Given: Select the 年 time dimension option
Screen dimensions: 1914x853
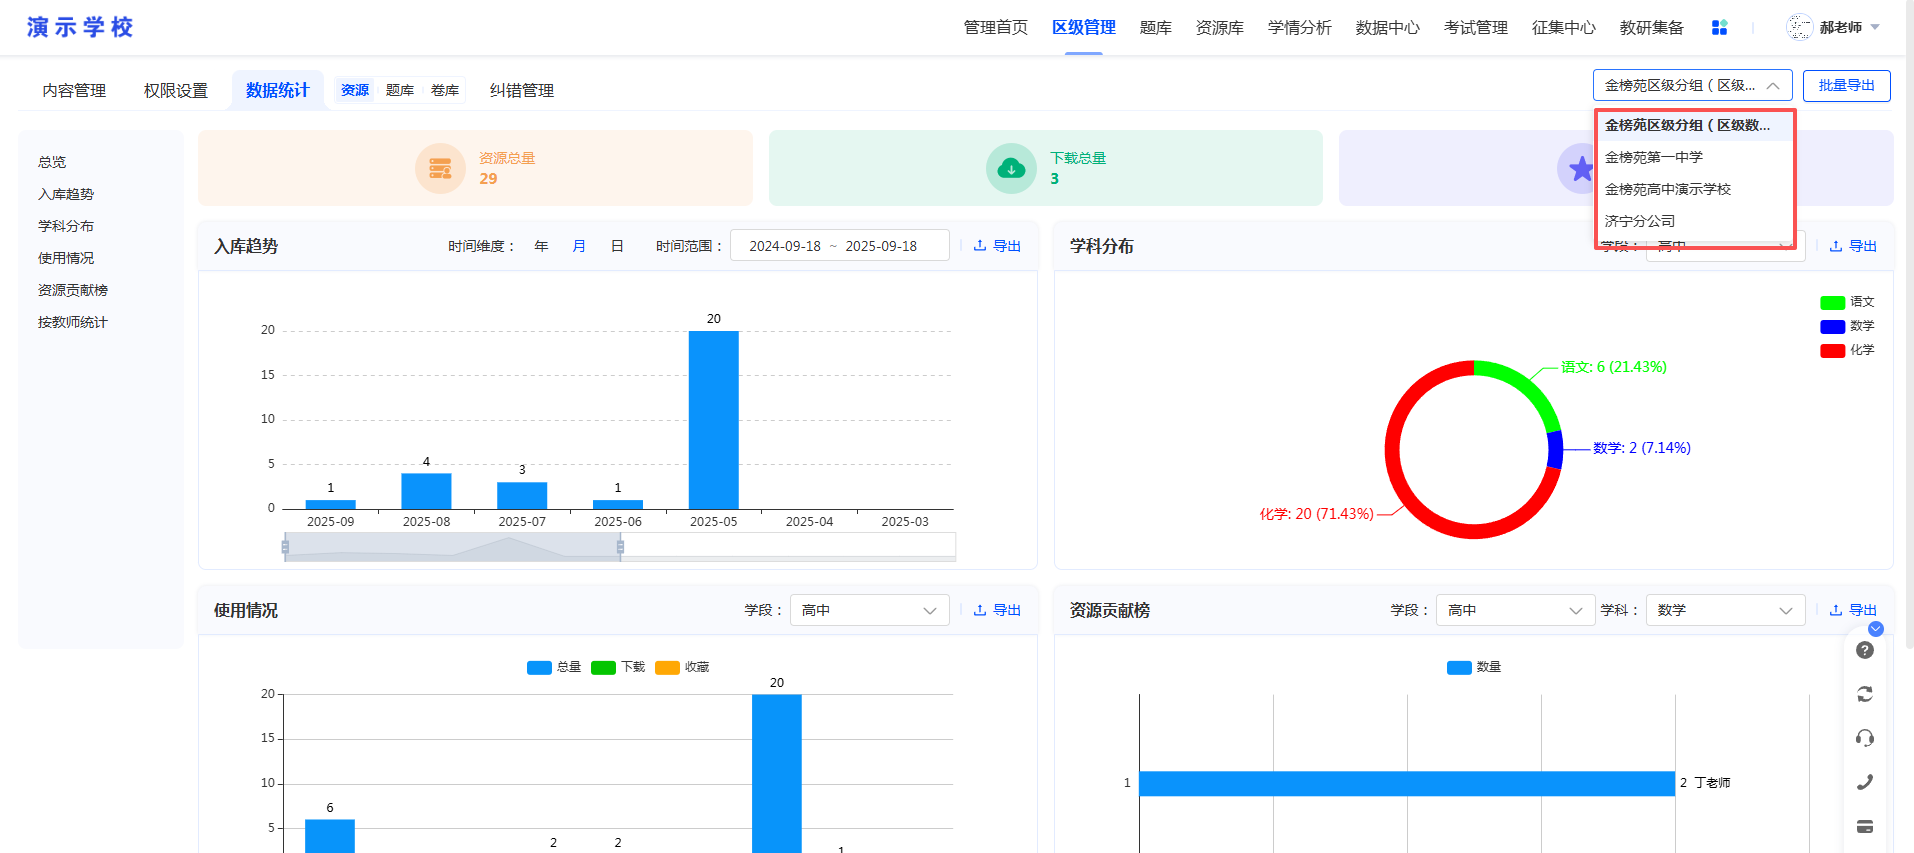Looking at the screenshot, I should tap(541, 246).
